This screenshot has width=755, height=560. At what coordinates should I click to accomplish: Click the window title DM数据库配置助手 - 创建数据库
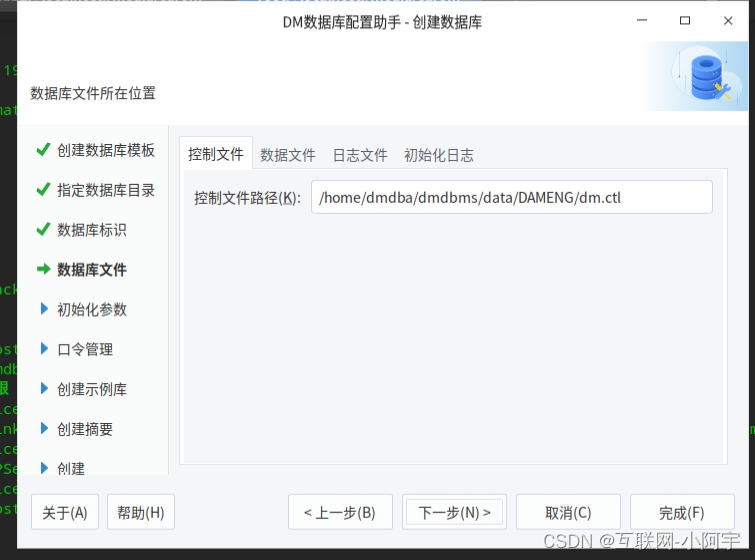point(382,22)
